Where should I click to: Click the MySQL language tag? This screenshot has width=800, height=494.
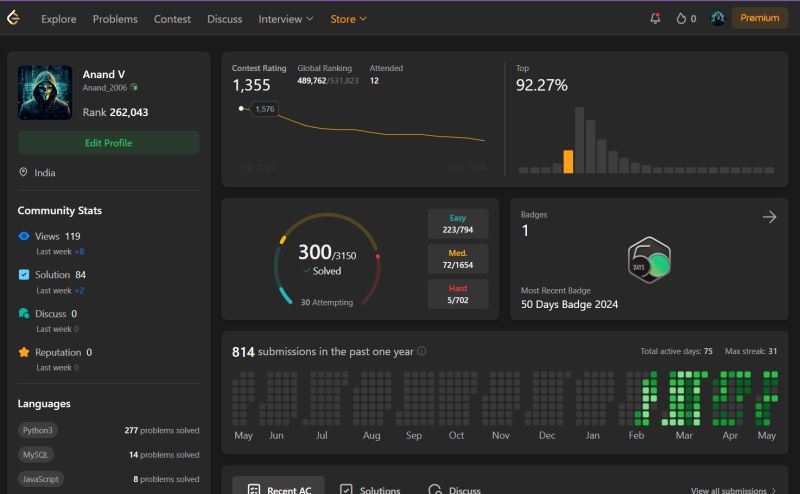coord(36,454)
